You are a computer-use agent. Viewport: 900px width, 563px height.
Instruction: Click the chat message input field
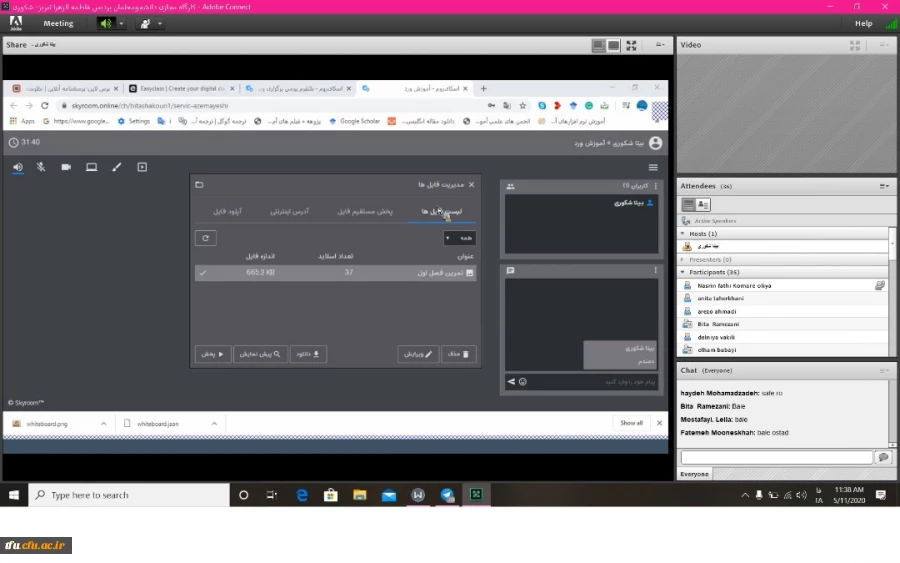coord(776,457)
